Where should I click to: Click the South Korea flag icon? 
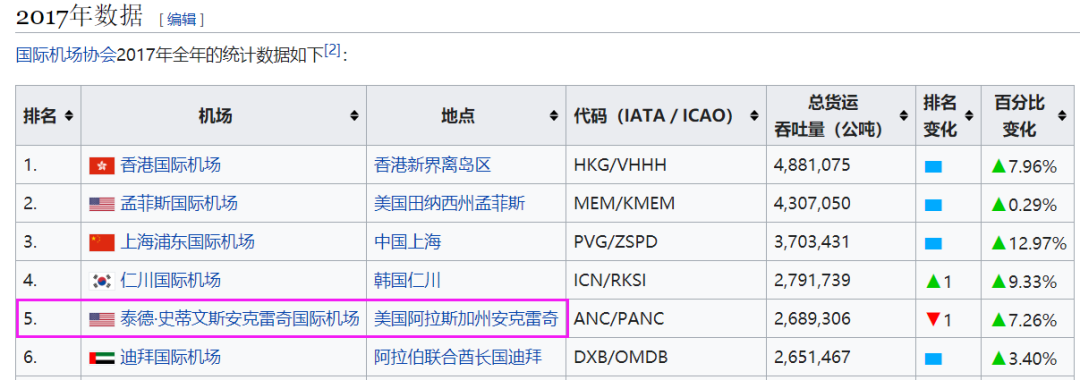[102, 282]
